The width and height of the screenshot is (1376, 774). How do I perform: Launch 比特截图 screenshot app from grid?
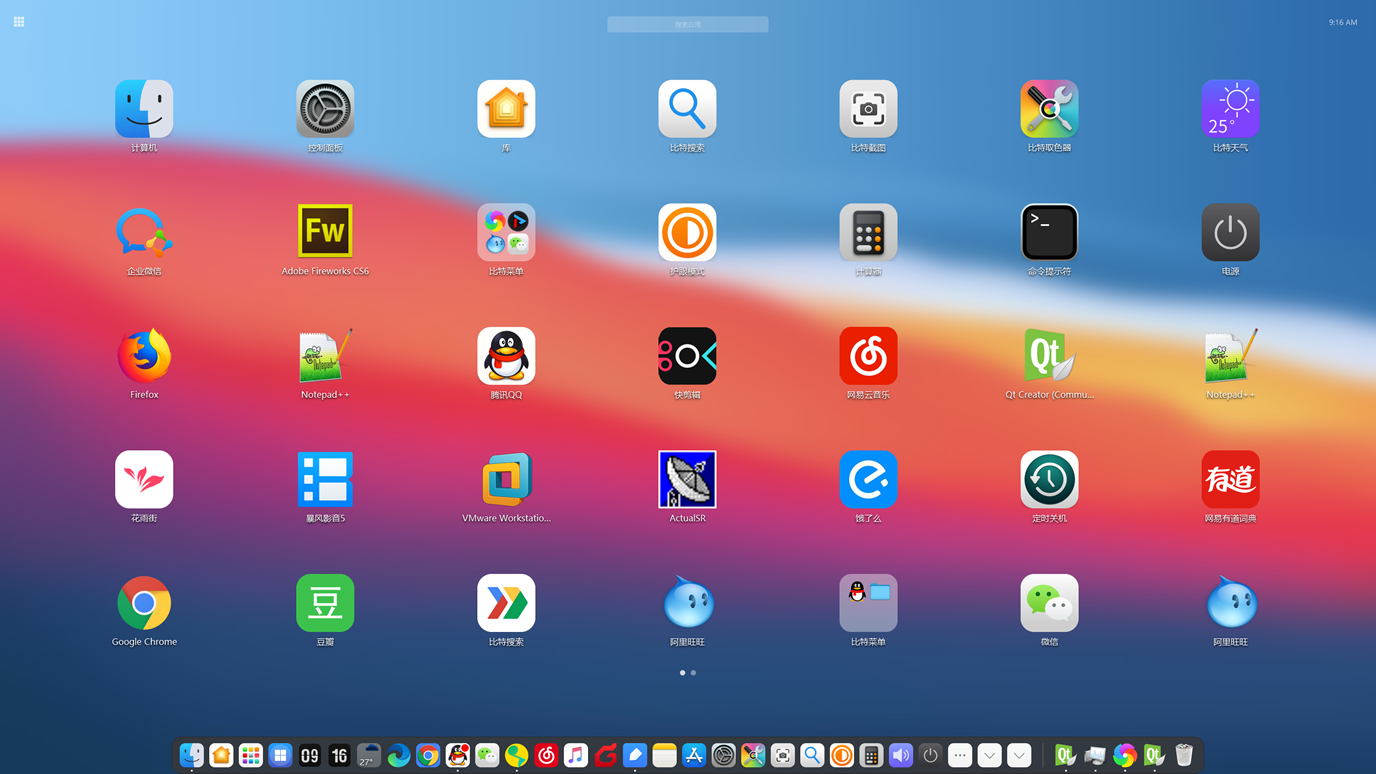point(868,109)
